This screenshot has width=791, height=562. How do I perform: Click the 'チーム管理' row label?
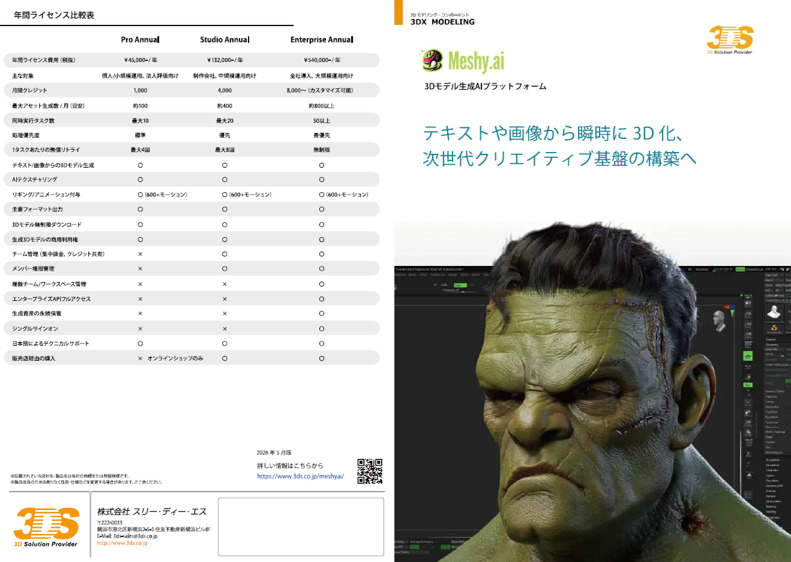point(58,254)
